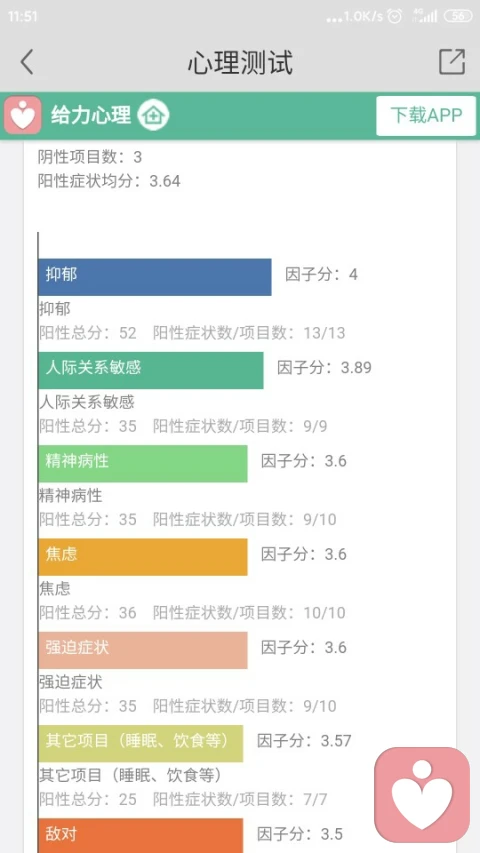The width and height of the screenshot is (480, 853).
Task: Open the green home icon
Action: (153, 115)
